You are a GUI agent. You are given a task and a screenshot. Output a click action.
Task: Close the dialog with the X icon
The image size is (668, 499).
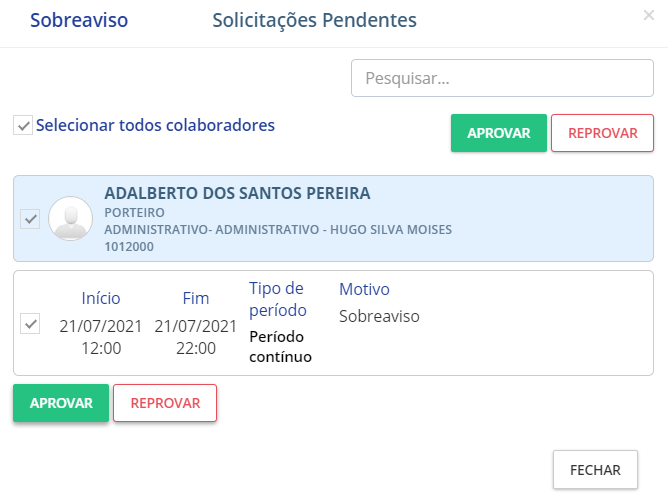point(649,15)
